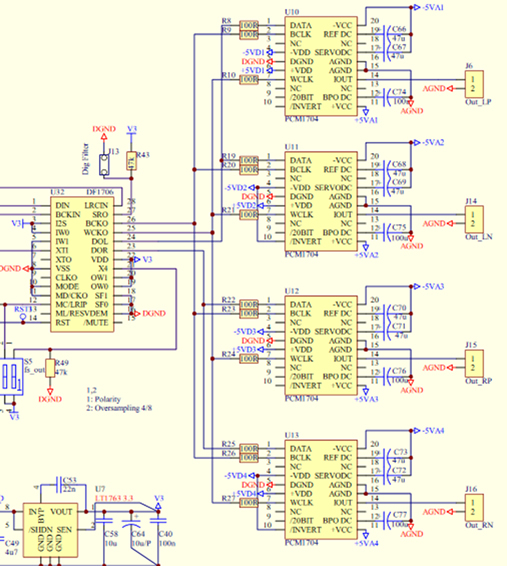The image size is (507, 566).
Task: Click resistor R49 47k
Action: click(x=50, y=368)
